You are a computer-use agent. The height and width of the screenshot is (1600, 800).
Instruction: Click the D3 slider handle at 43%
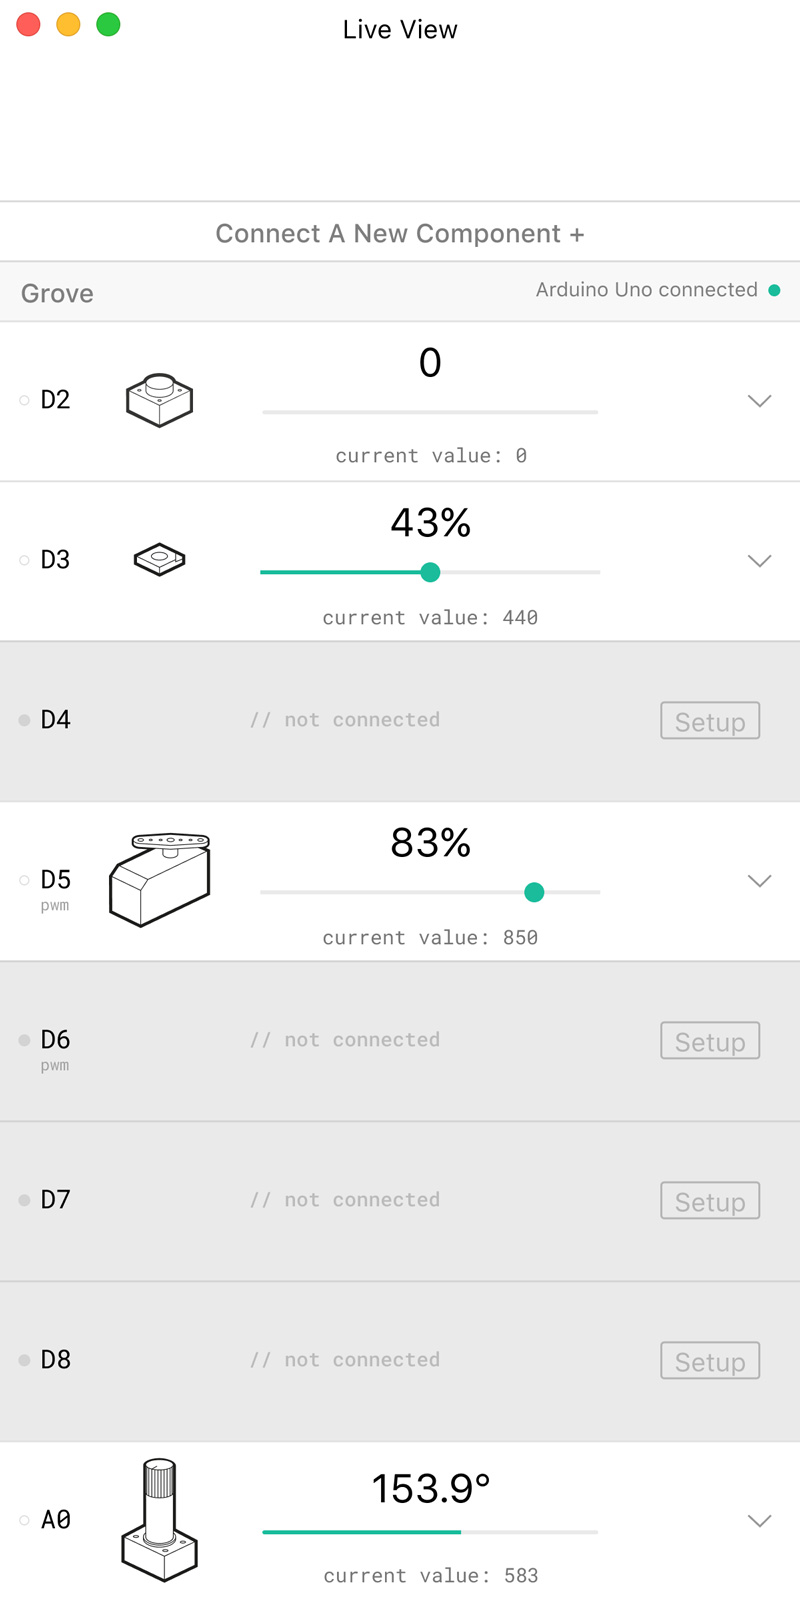tap(430, 572)
